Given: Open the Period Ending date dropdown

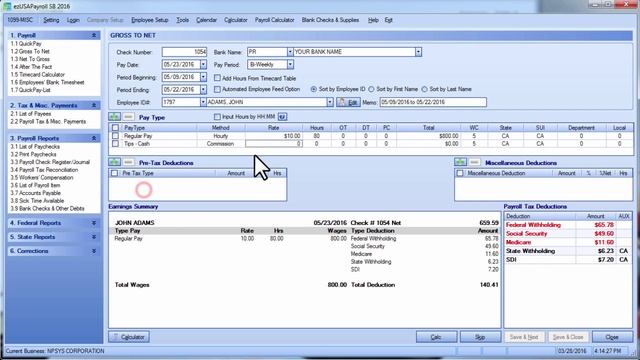Looking at the screenshot, I should point(203,89).
